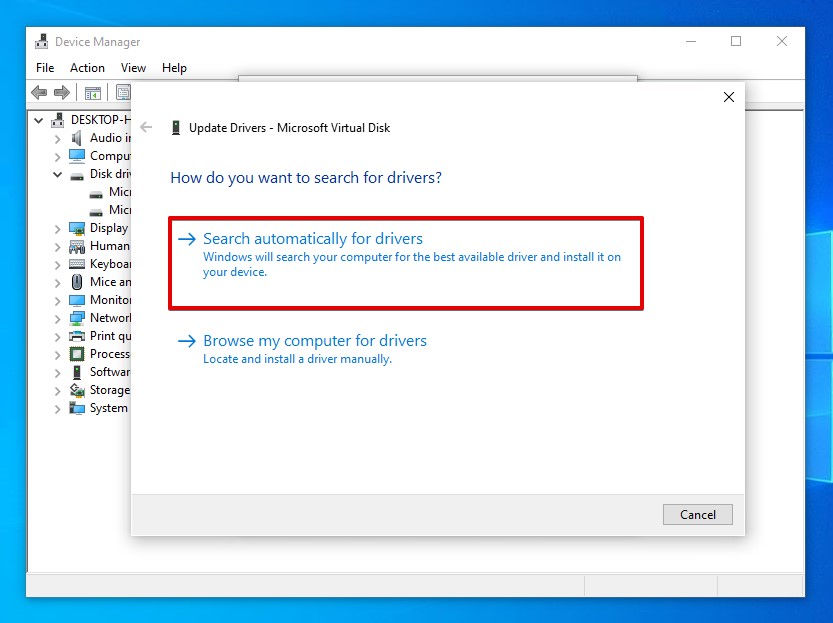Viewport: 833px width, 623px height.
Task: Click the Show/Hide console tree toolbar icon
Action: (x=92, y=93)
